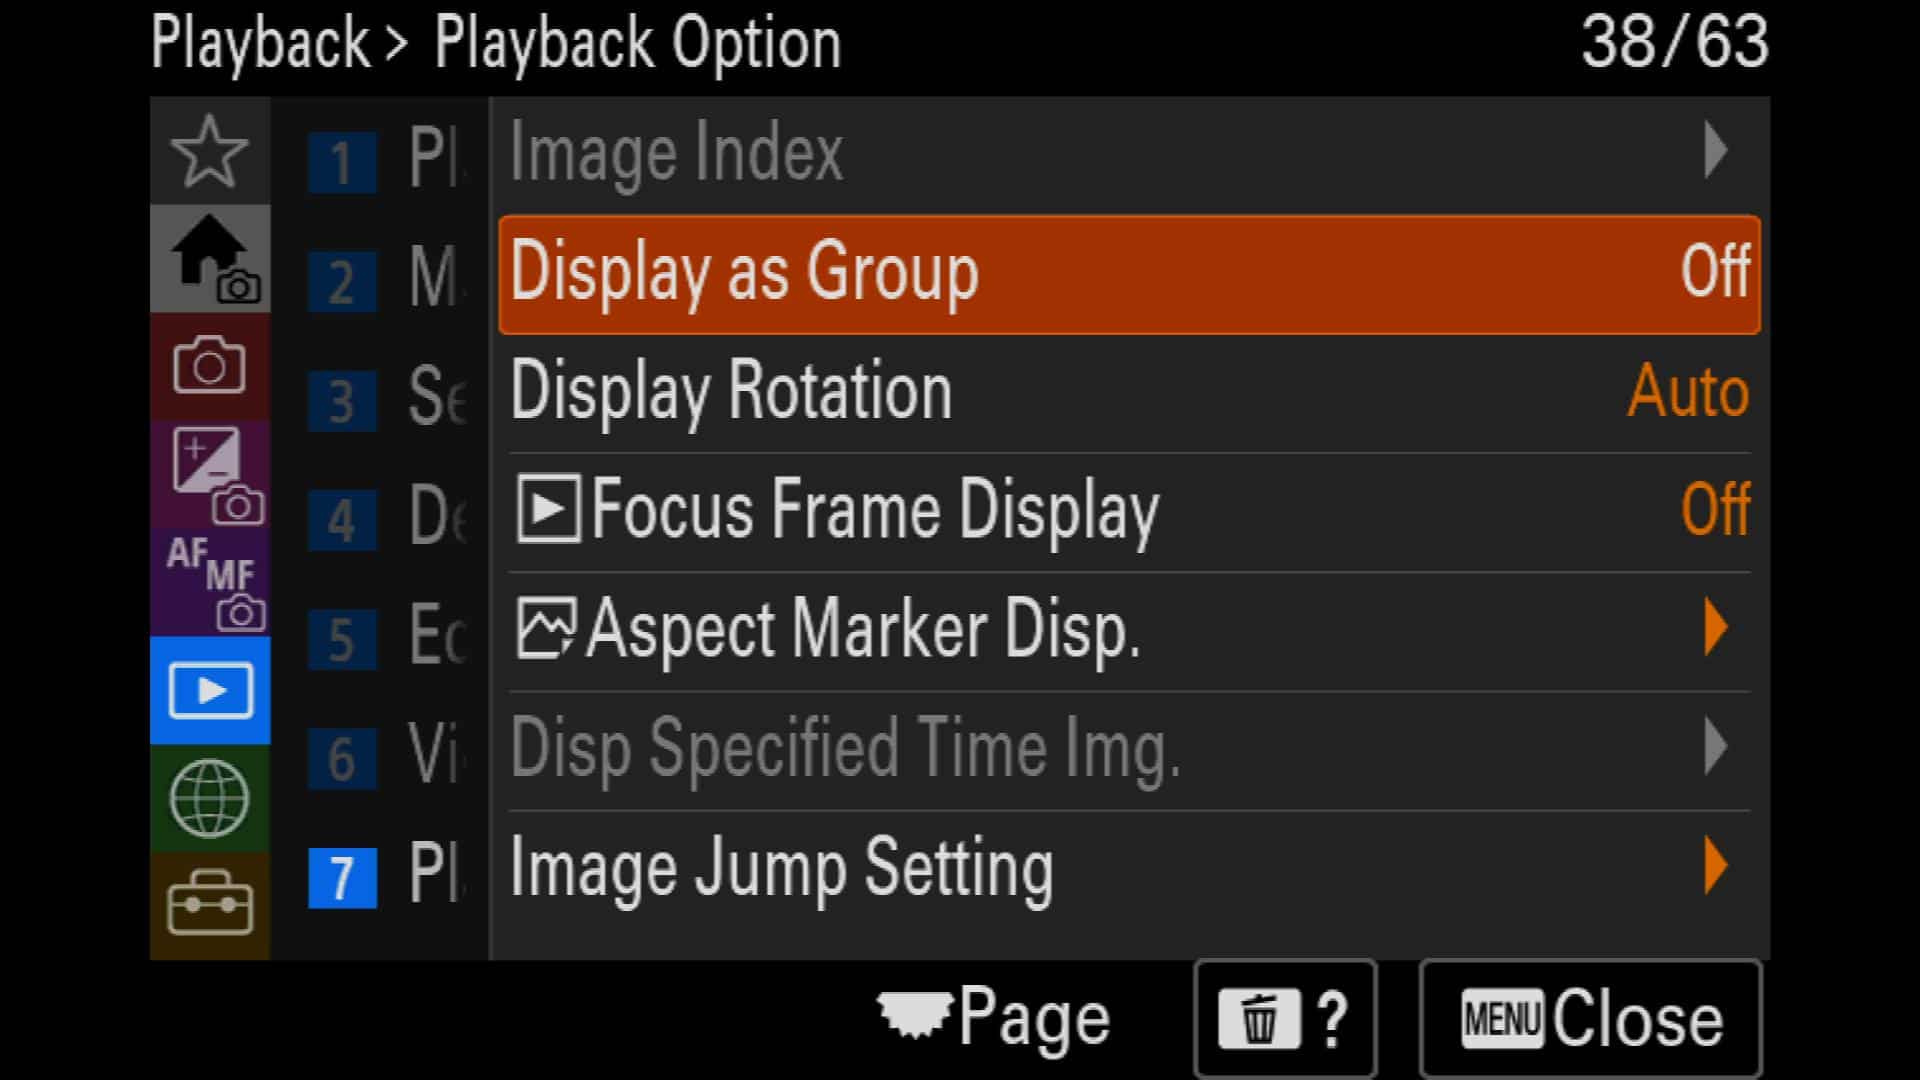Open Disp Specified Time Img. item

tap(1129, 749)
